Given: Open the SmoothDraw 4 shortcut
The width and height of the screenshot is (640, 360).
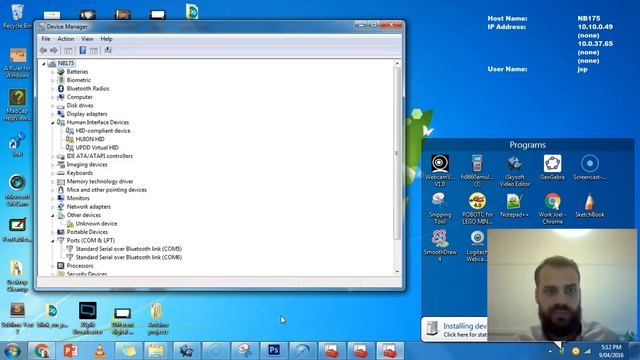Looking at the screenshot, I should 440,245.
